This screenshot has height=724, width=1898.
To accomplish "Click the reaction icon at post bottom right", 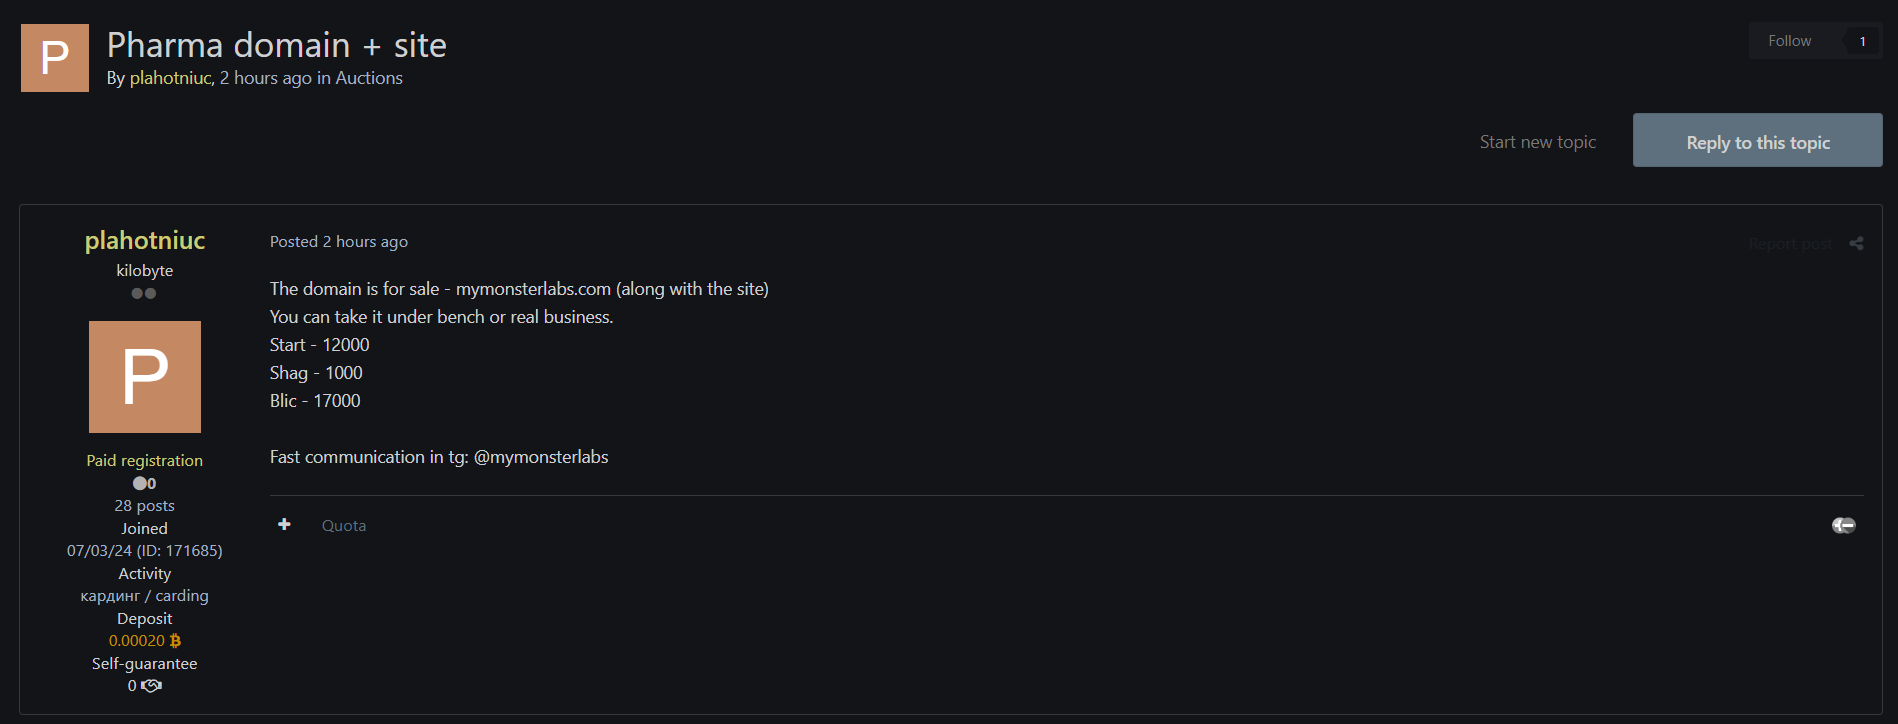I will pos(1843,525).
